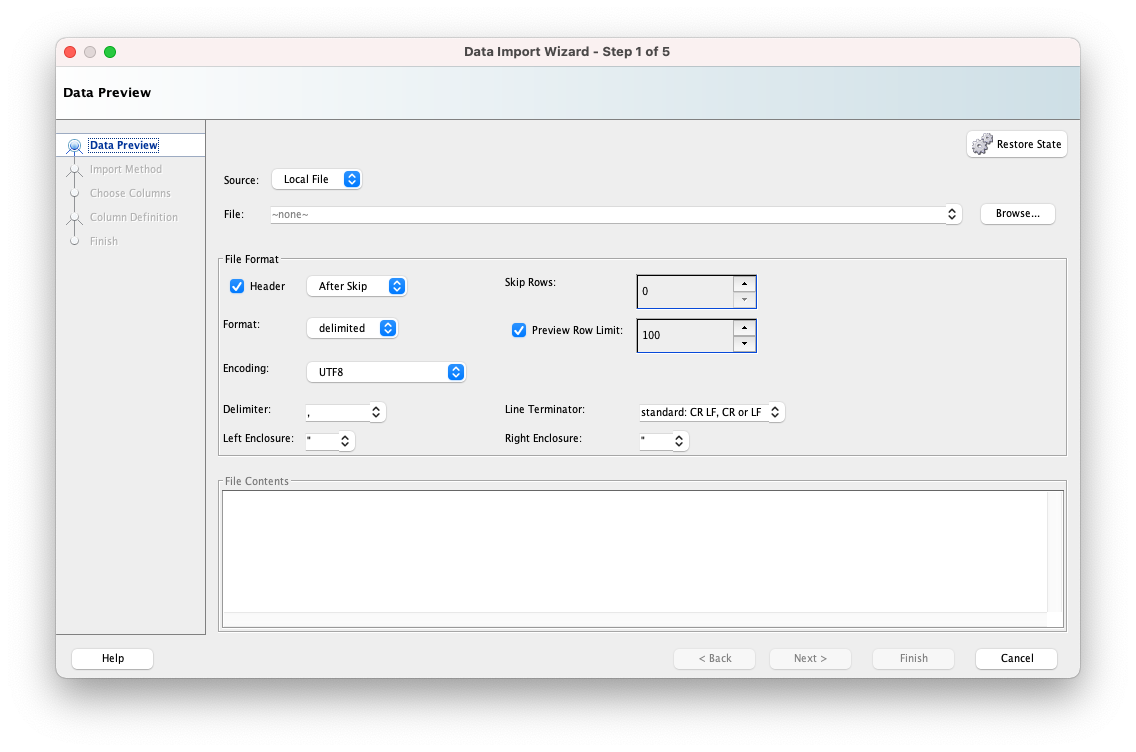The width and height of the screenshot is (1136, 752).
Task: Click the Restore State gear icon
Action: coord(982,144)
